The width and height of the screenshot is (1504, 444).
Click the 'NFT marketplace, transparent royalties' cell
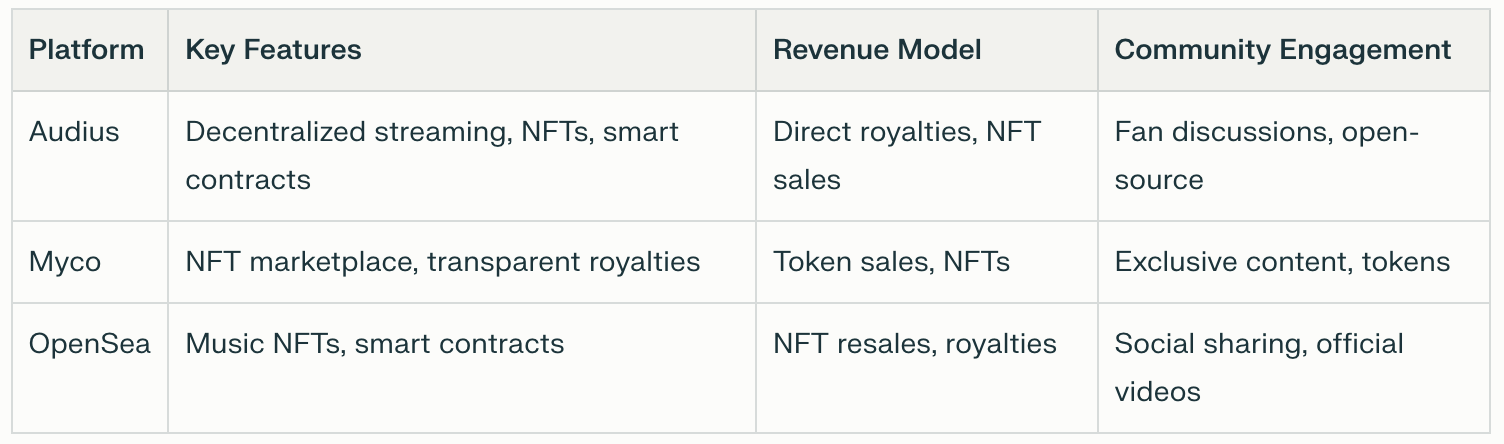pos(442,262)
